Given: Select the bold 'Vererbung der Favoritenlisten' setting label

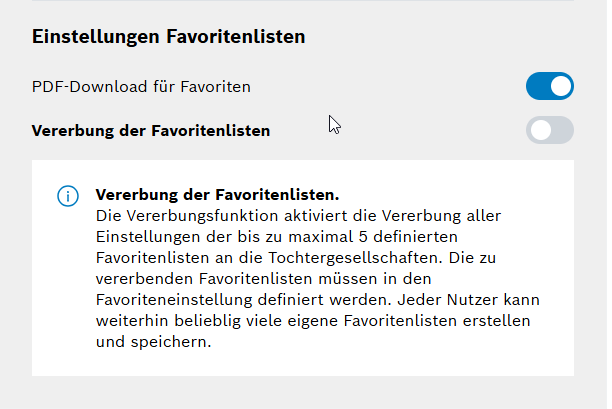Looking at the screenshot, I should pos(151,131).
